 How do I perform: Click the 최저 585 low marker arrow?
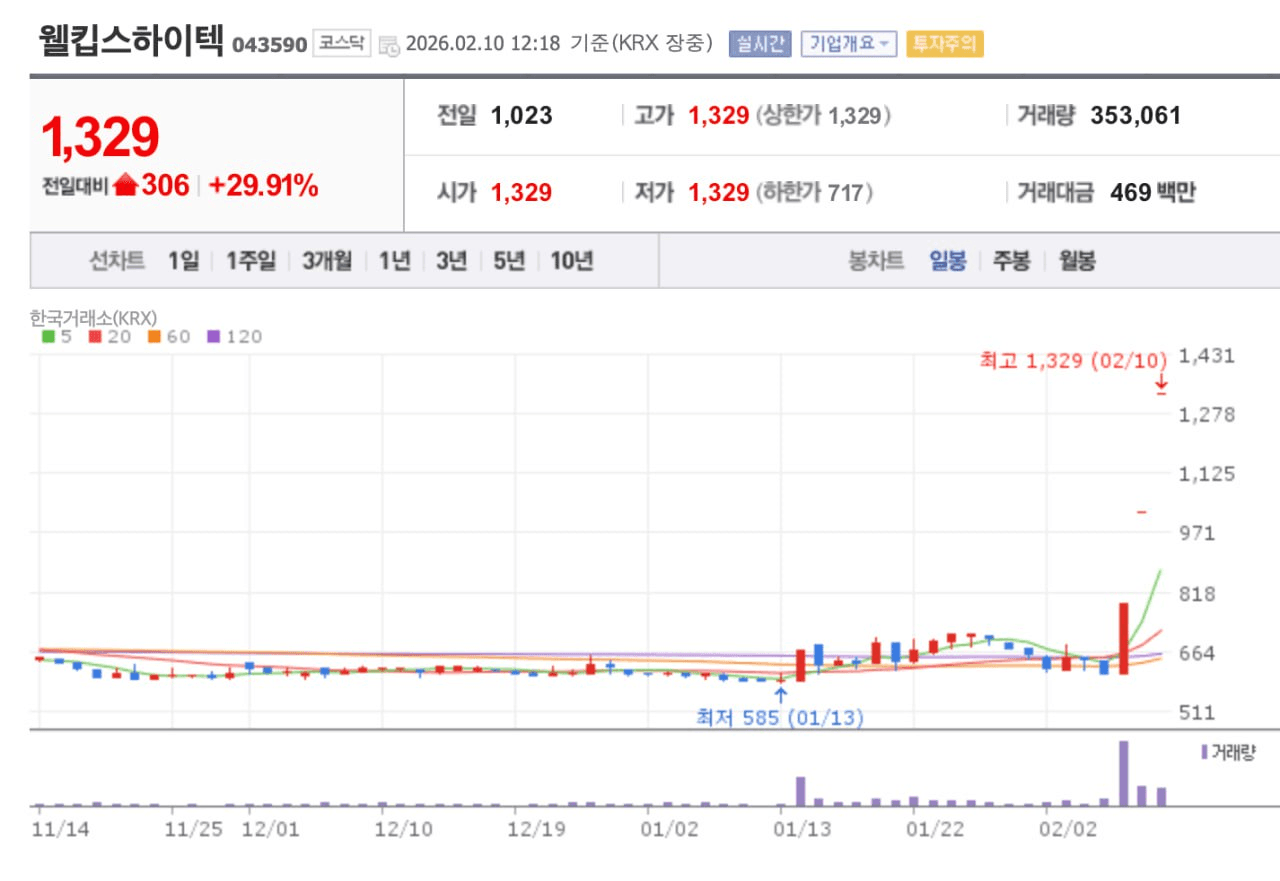[x=780, y=693]
